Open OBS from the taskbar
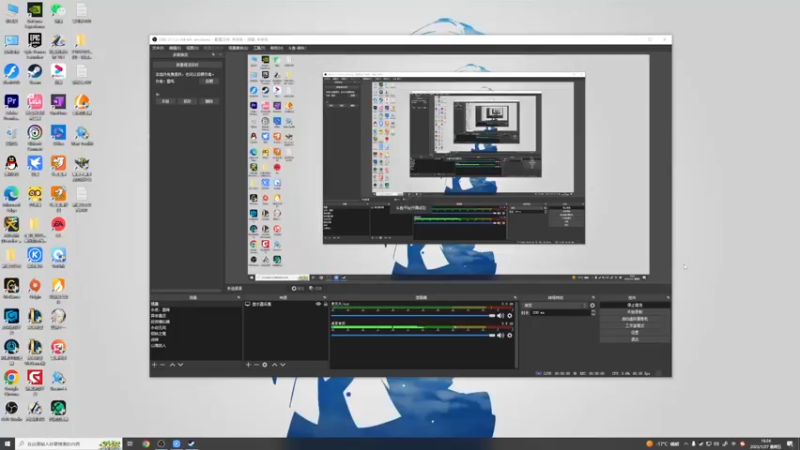The image size is (800, 450). 161,444
